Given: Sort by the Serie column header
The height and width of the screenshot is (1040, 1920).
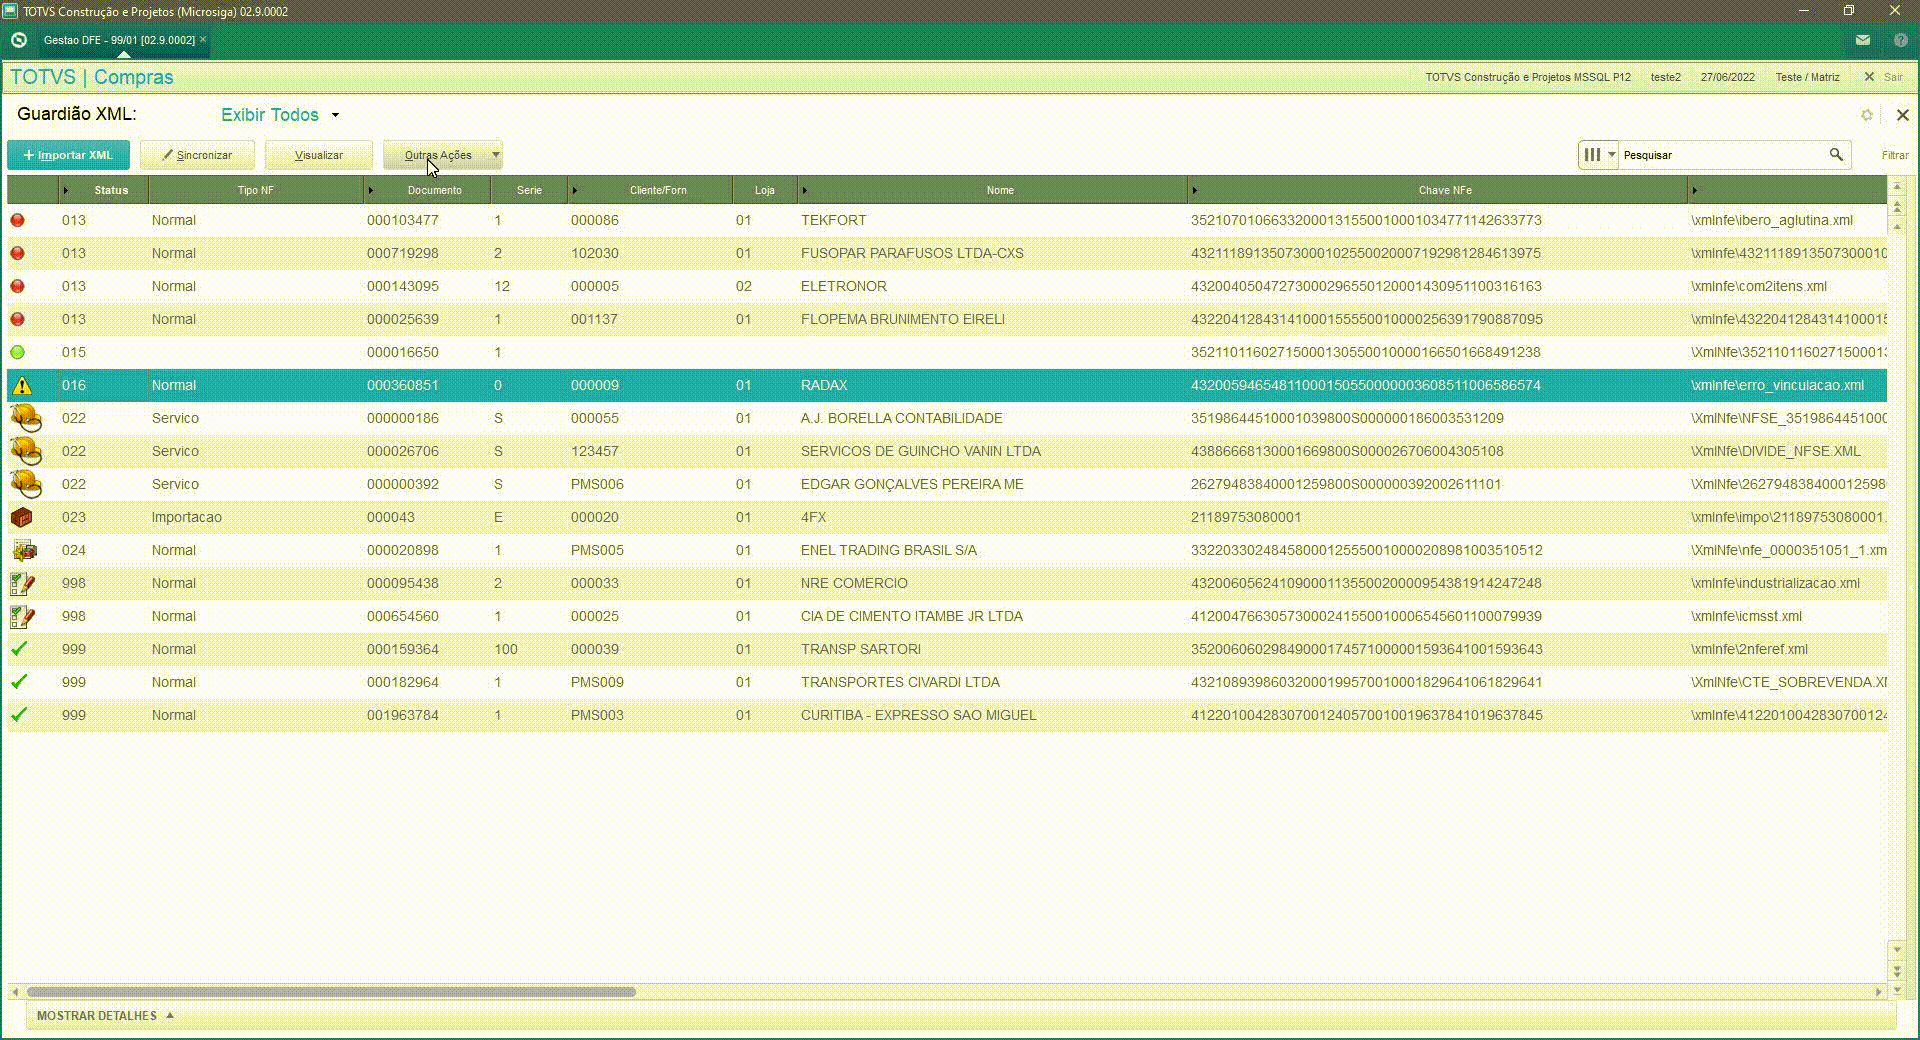Looking at the screenshot, I should 529,190.
